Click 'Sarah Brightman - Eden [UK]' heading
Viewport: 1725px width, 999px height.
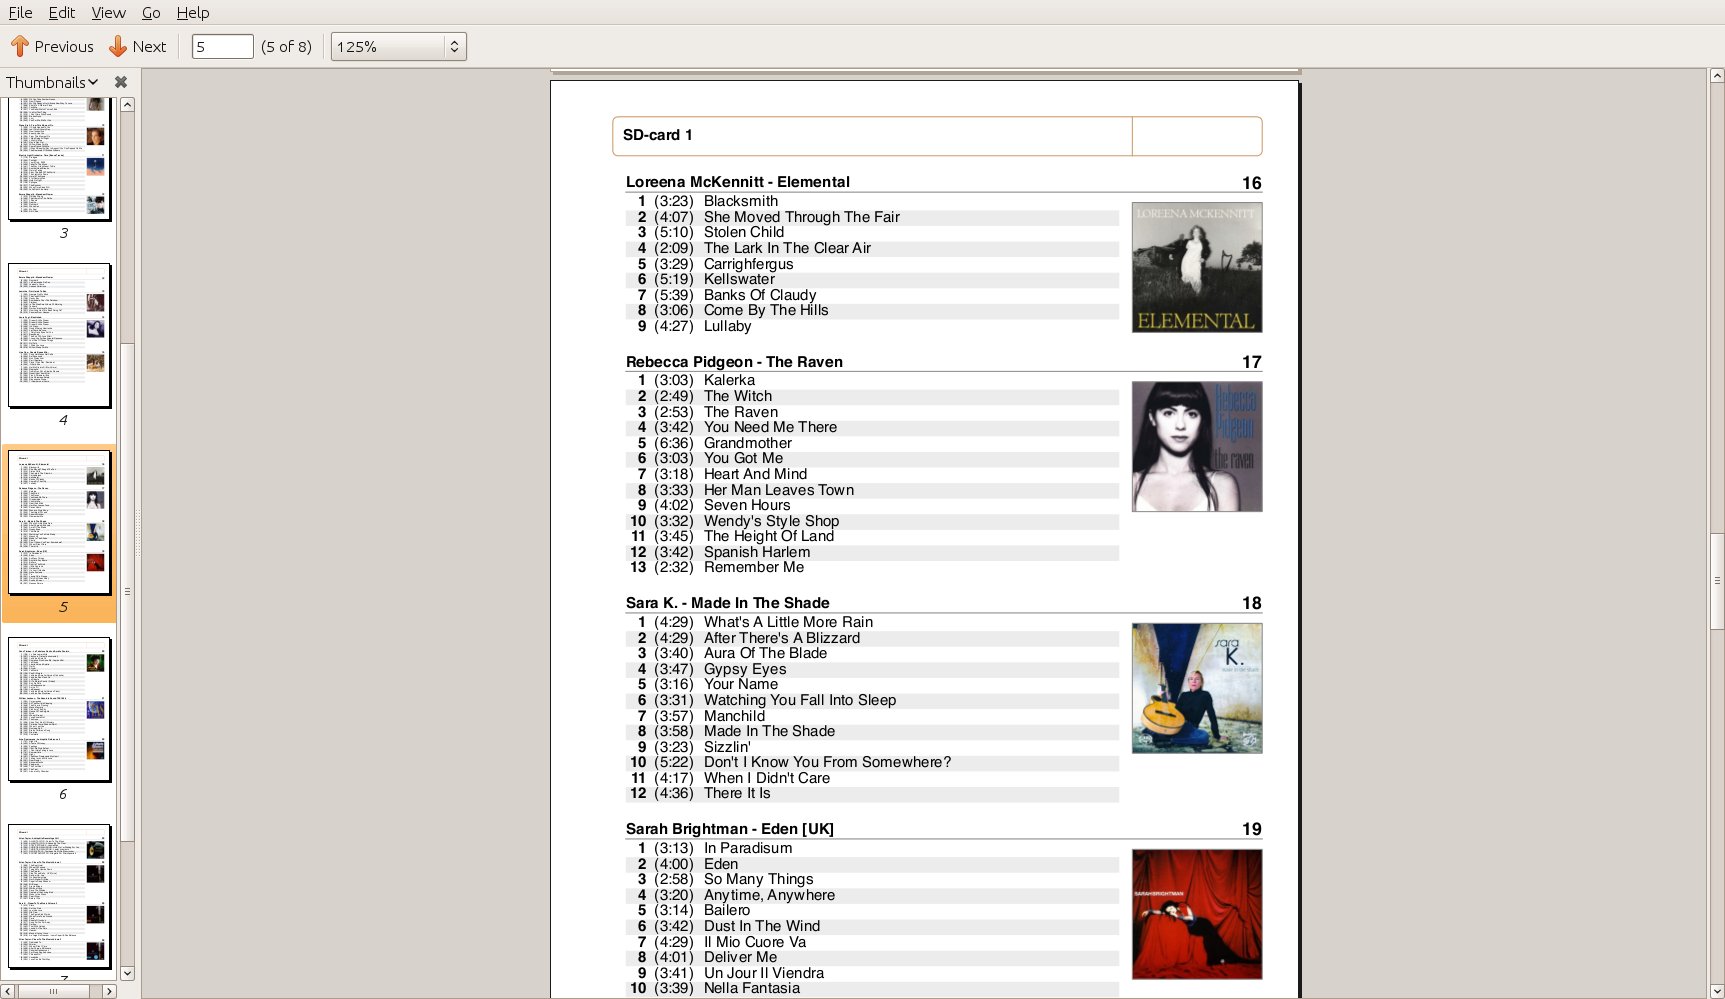tap(730, 829)
